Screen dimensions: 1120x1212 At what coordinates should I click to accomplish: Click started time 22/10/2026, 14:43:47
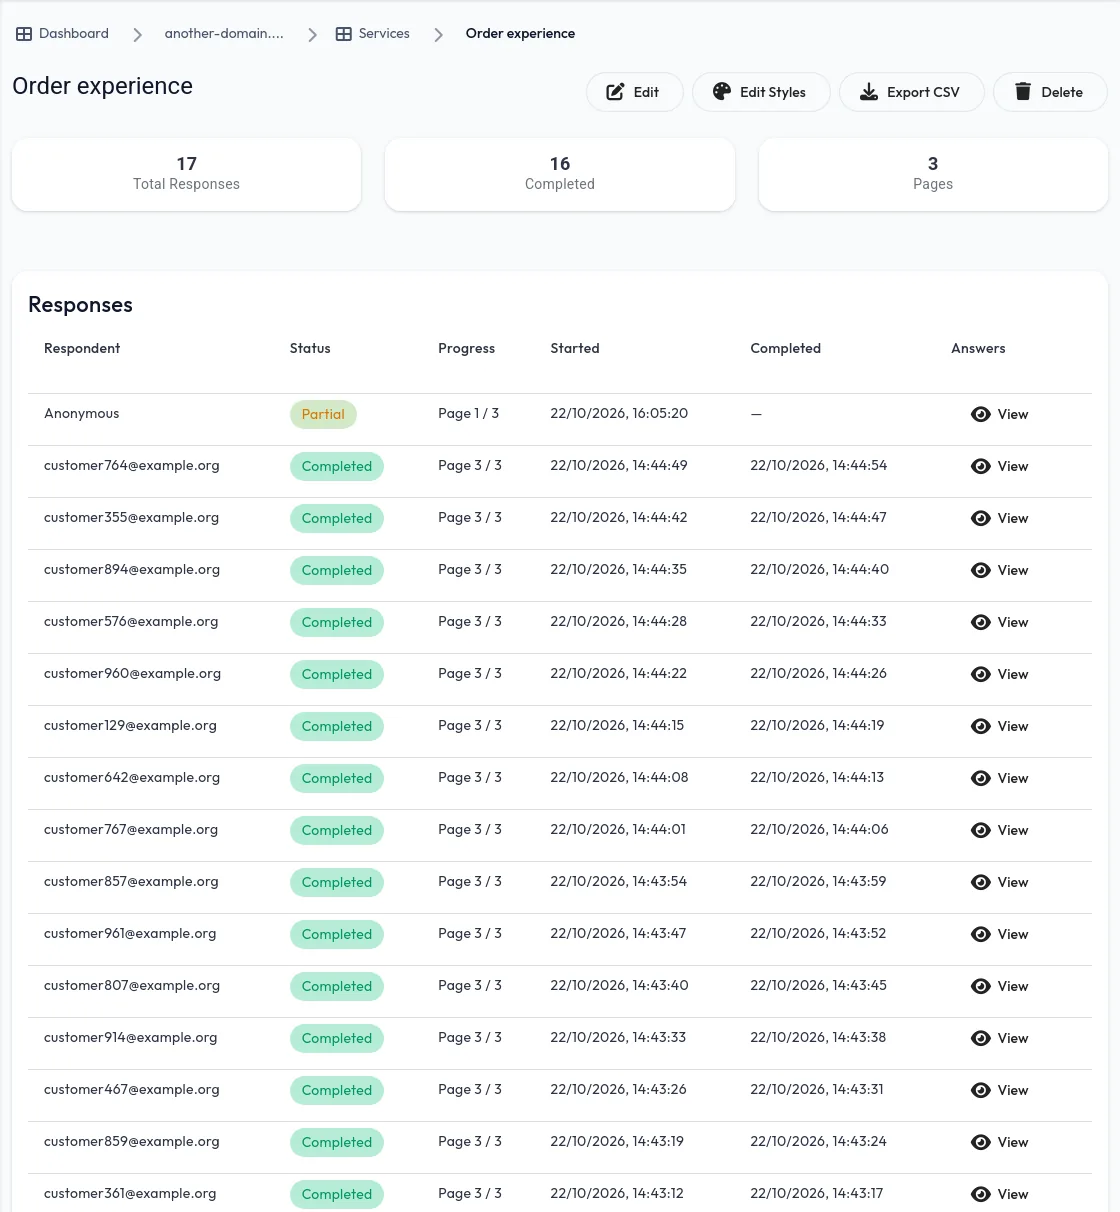[x=618, y=933]
